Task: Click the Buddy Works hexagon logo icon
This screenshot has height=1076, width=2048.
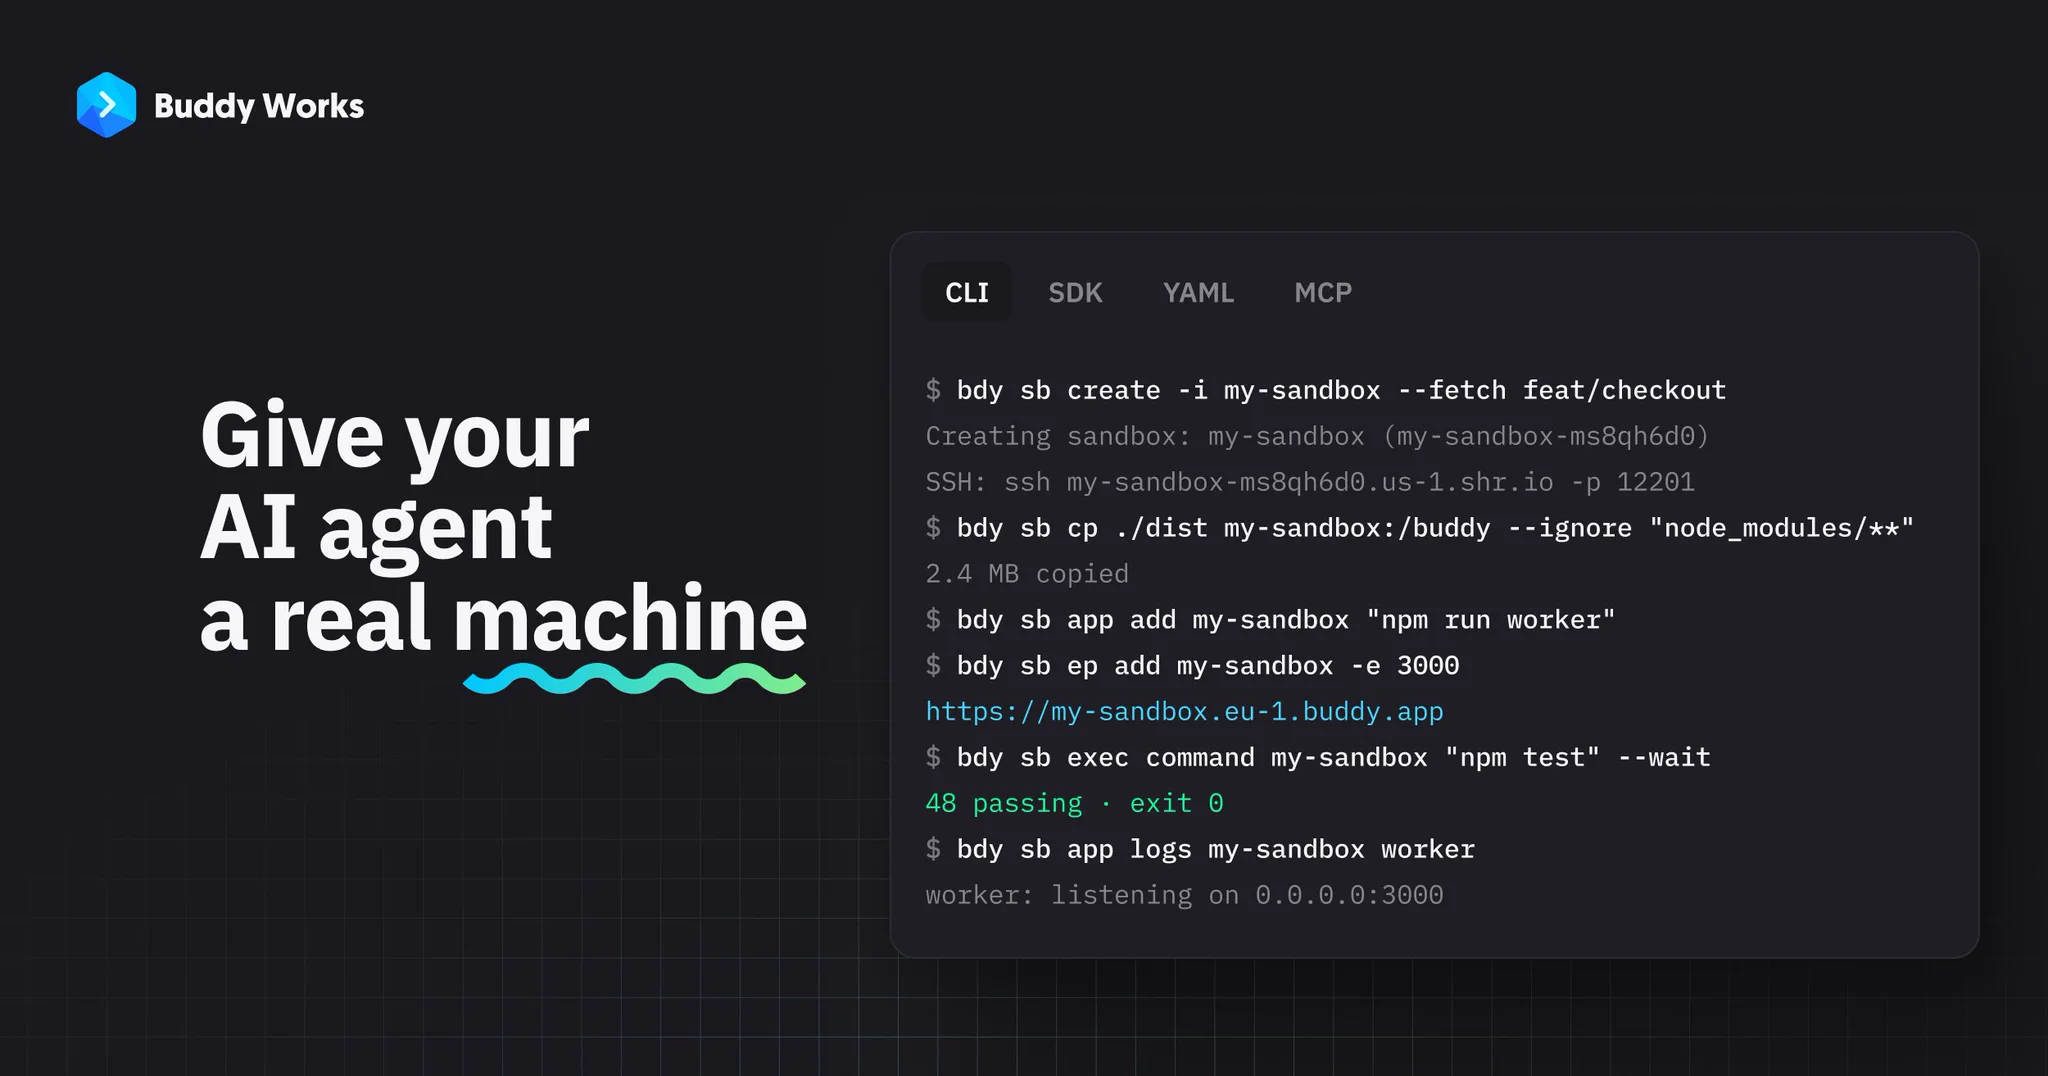Action: coord(106,105)
